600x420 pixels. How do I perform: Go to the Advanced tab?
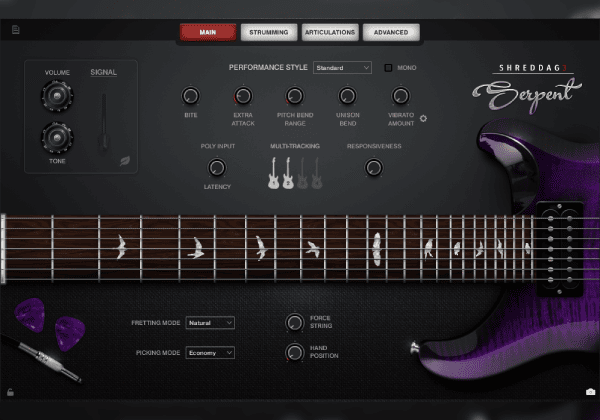[x=390, y=32]
